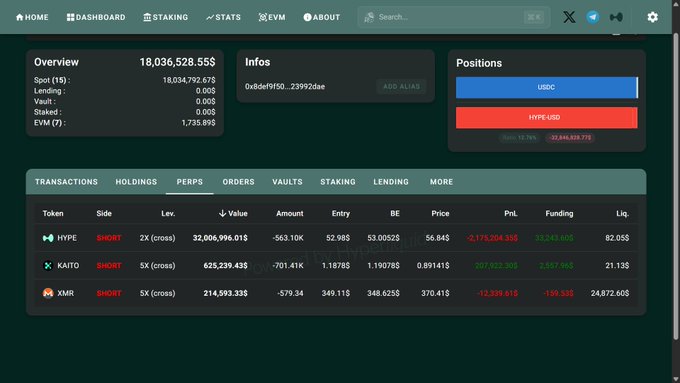Switch to the HOLDINGS tab

pyautogui.click(x=136, y=182)
